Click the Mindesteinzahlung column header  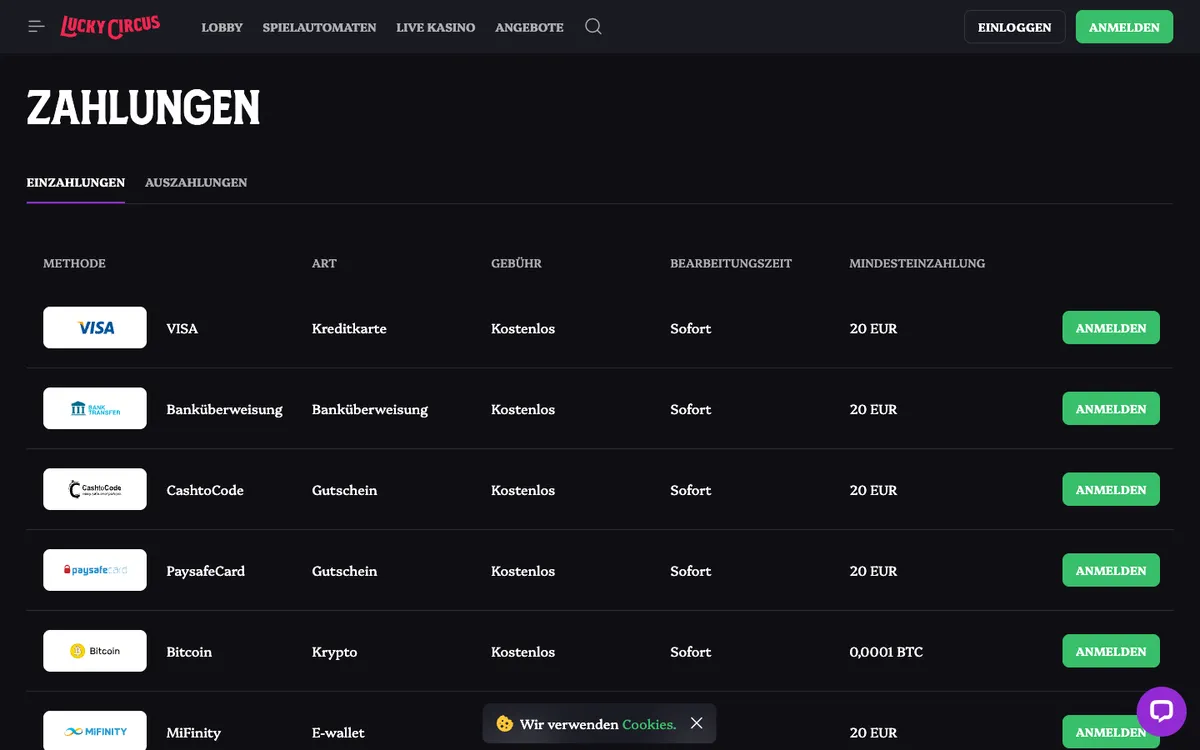click(917, 264)
